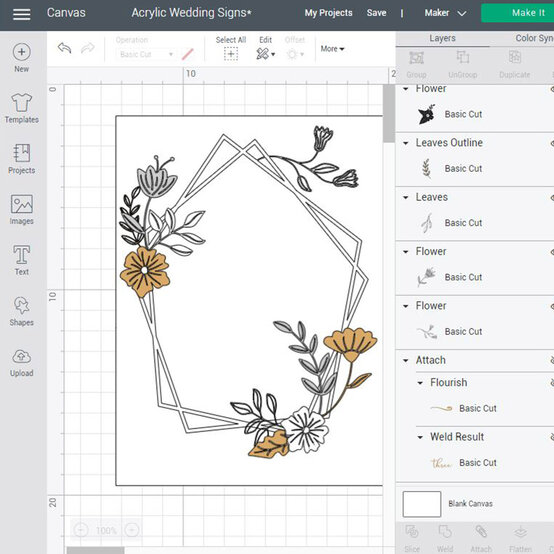The height and width of the screenshot is (554, 554).
Task: Zoom out of the canvas
Action: (x=81, y=530)
